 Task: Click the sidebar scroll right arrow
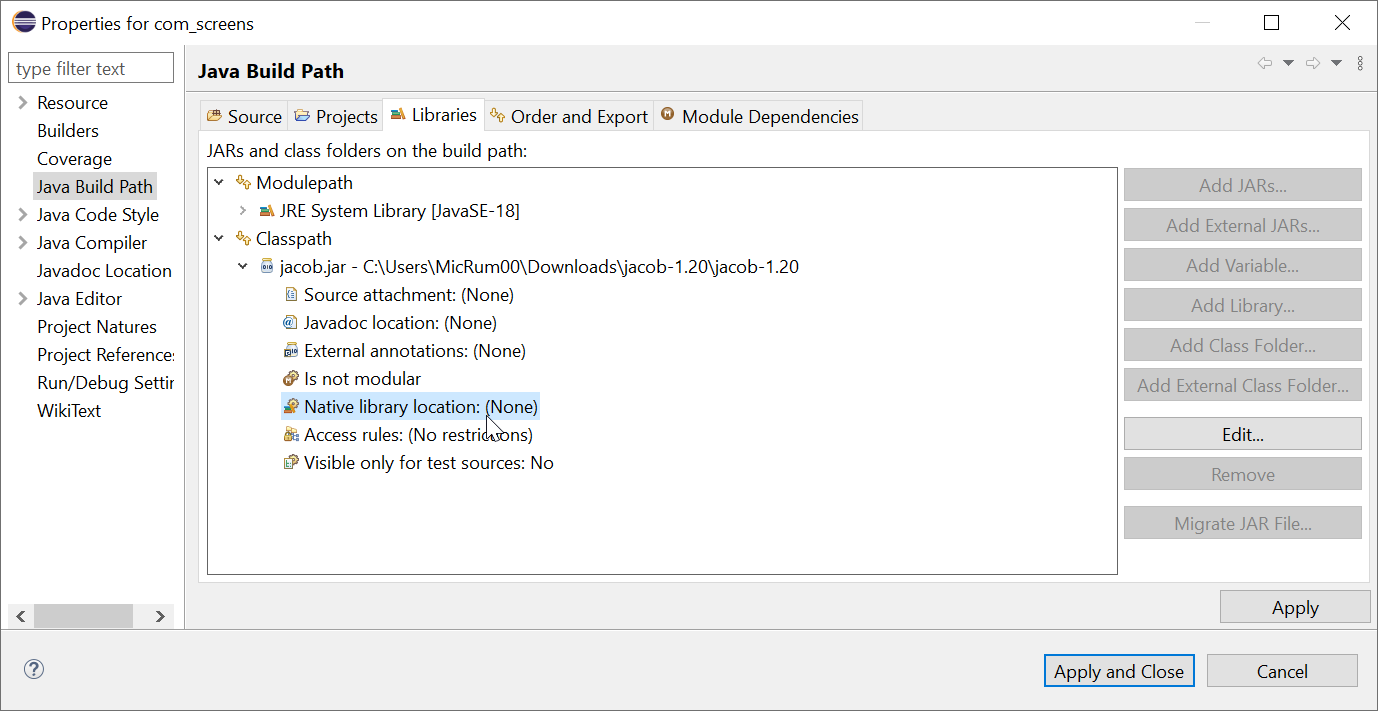(160, 616)
